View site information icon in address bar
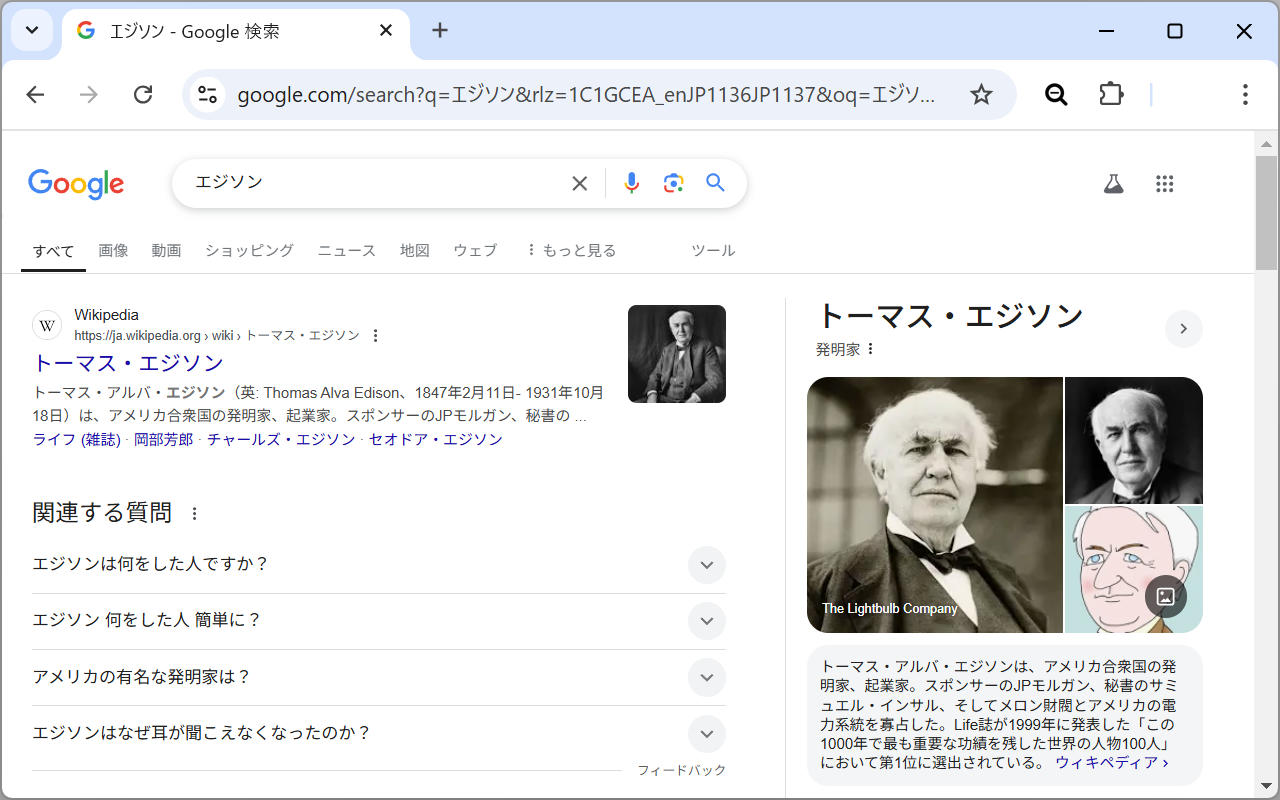Image resolution: width=1280 pixels, height=800 pixels. [x=207, y=95]
